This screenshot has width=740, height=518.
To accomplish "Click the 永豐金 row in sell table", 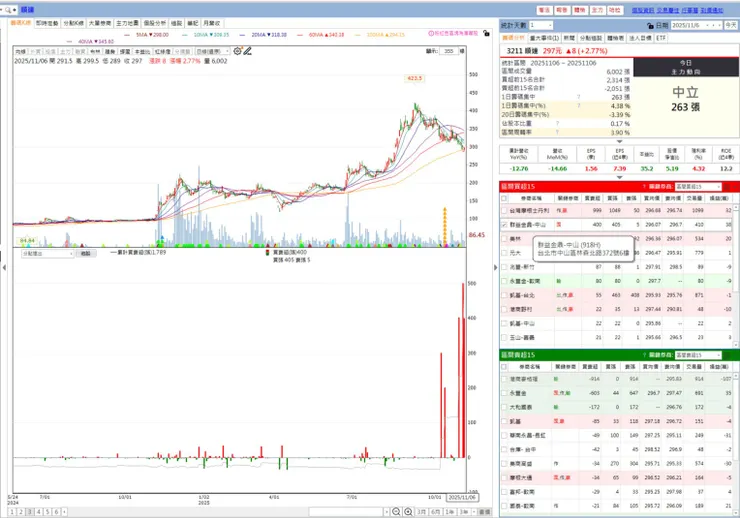I will pos(616,393).
